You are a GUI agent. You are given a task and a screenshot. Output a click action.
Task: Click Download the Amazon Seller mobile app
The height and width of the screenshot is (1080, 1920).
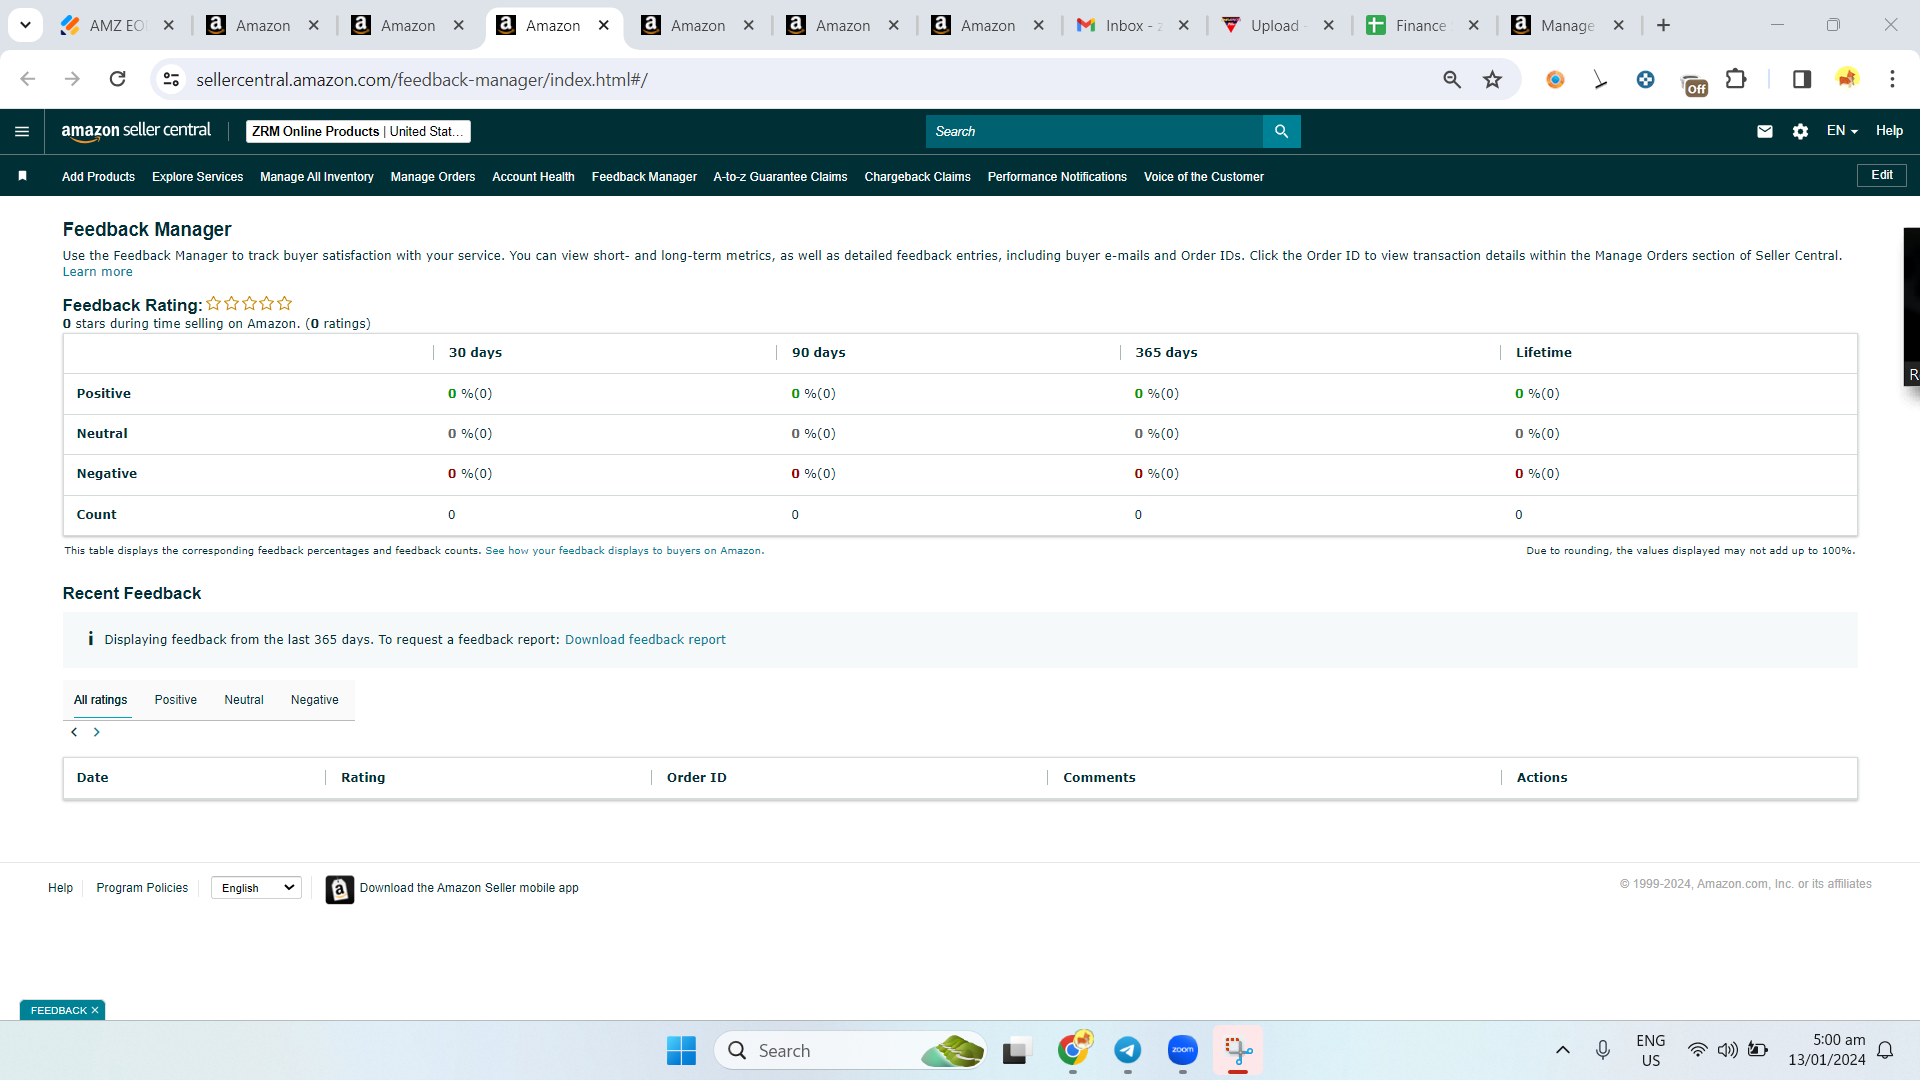click(469, 888)
